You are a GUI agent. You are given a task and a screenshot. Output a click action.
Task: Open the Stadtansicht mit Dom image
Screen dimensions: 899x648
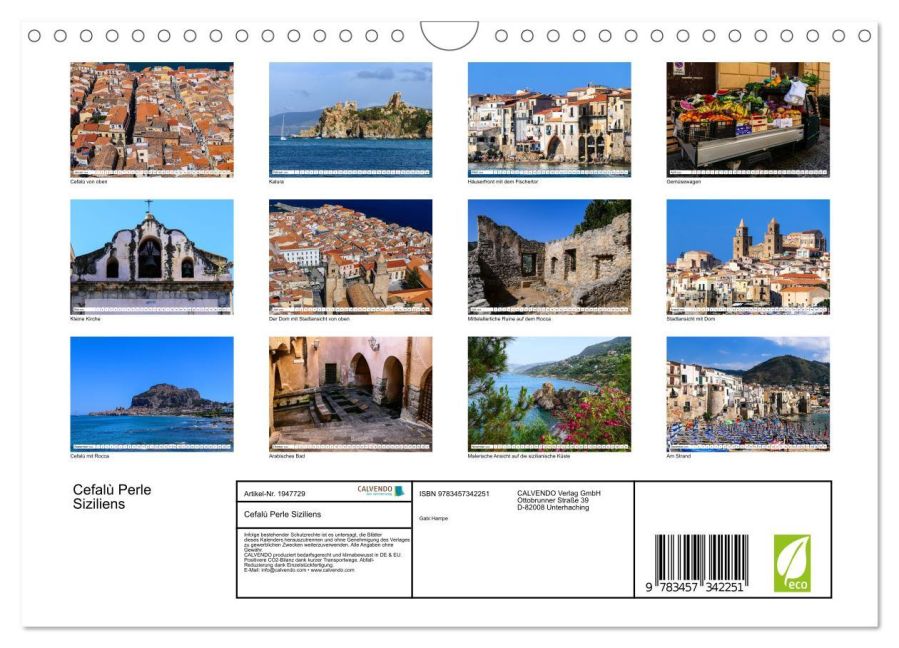pyautogui.click(x=748, y=256)
